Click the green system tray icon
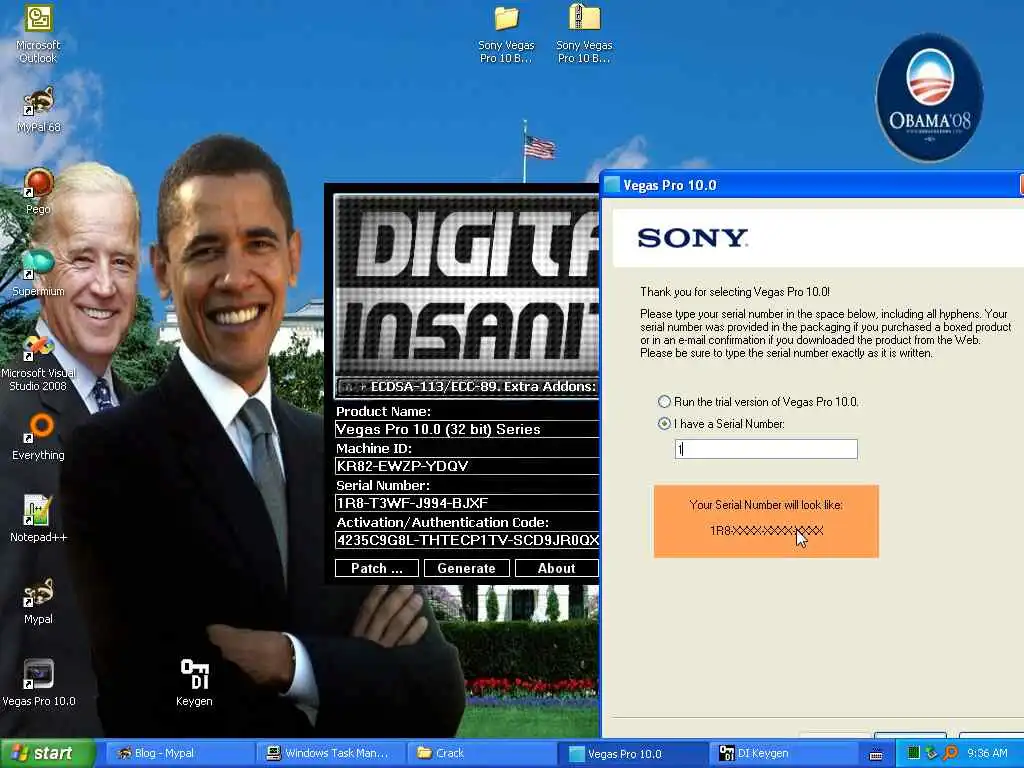Image resolution: width=1024 pixels, height=768 pixels. point(914,753)
